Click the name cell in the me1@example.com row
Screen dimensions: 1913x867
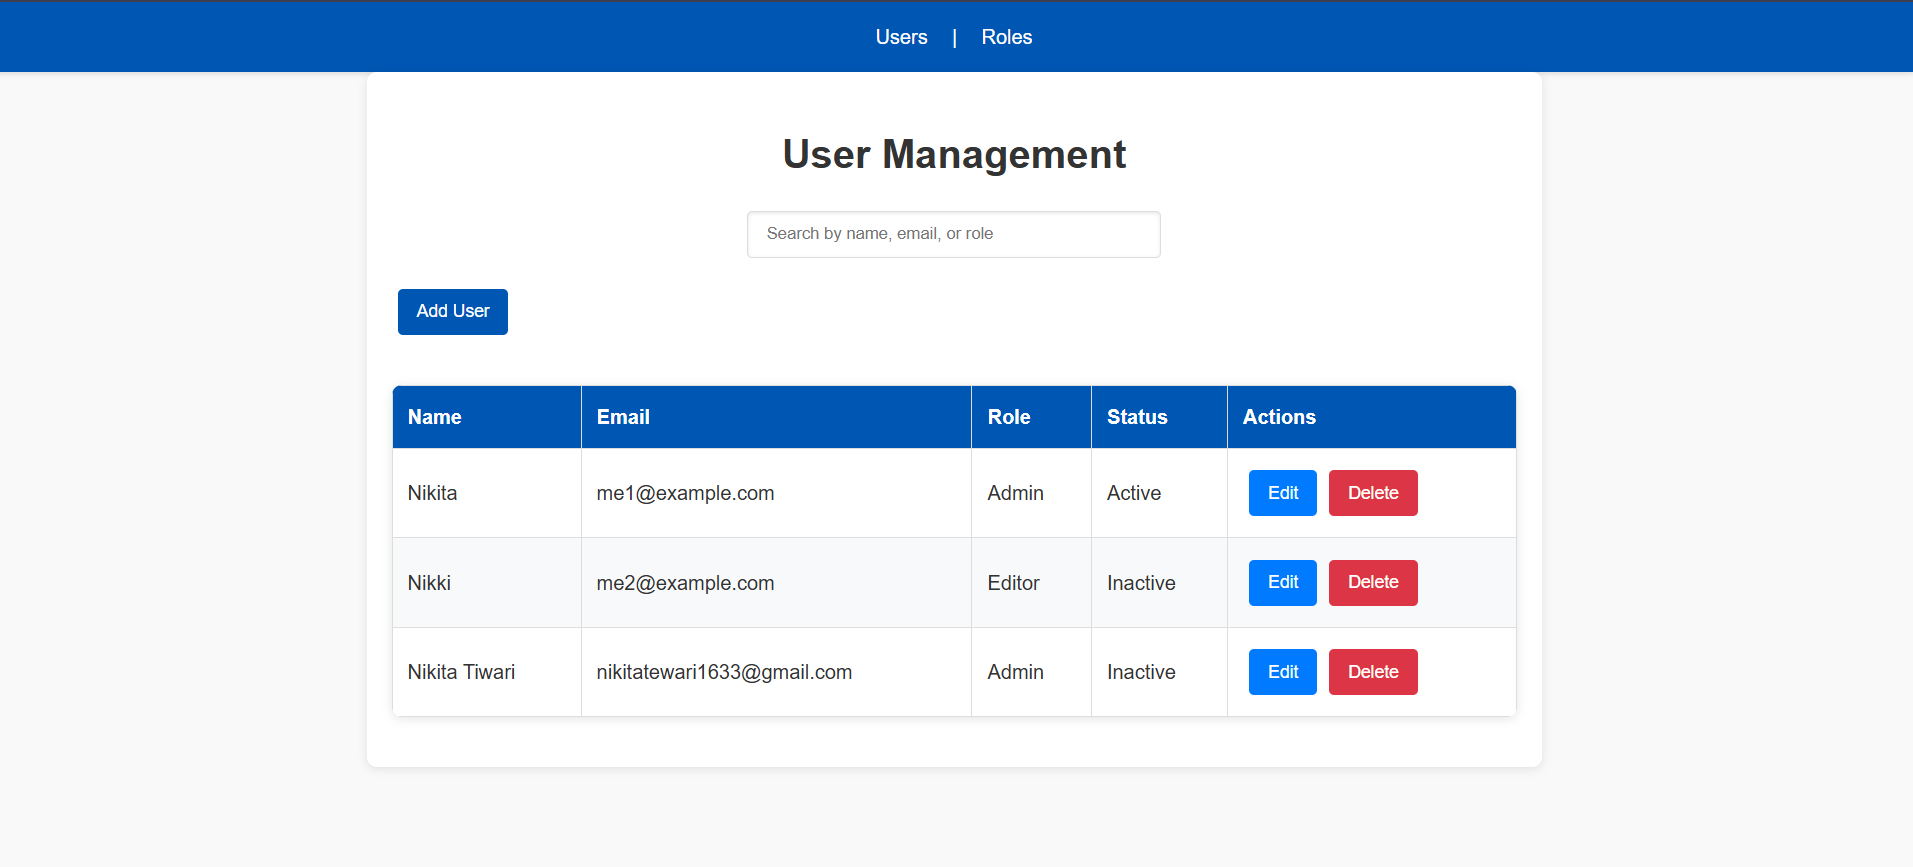click(487, 493)
